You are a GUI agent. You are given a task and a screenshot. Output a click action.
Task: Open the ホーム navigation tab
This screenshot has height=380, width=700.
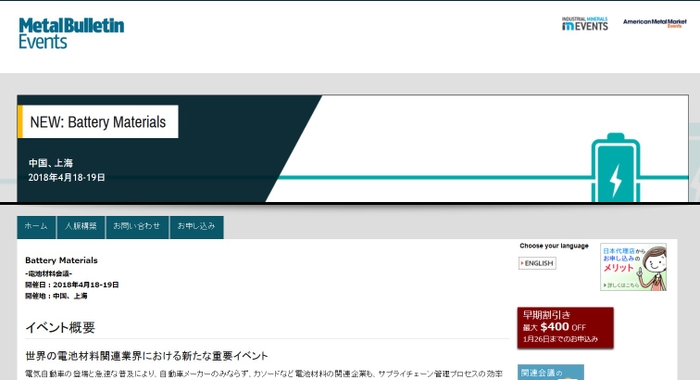pos(36,227)
